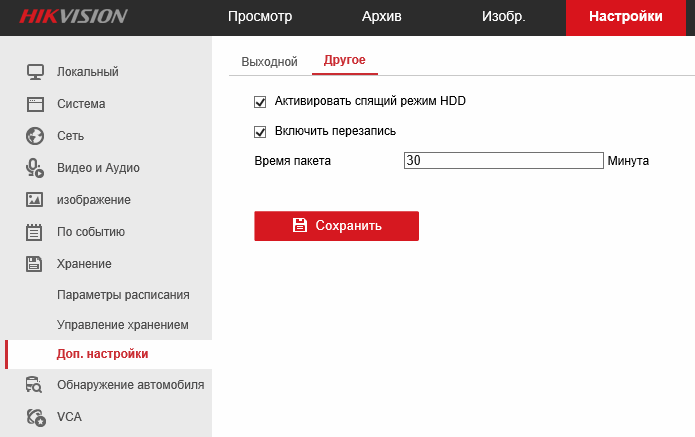Switch to the Выходной tab
Screen dimensions: 695x437
269,62
